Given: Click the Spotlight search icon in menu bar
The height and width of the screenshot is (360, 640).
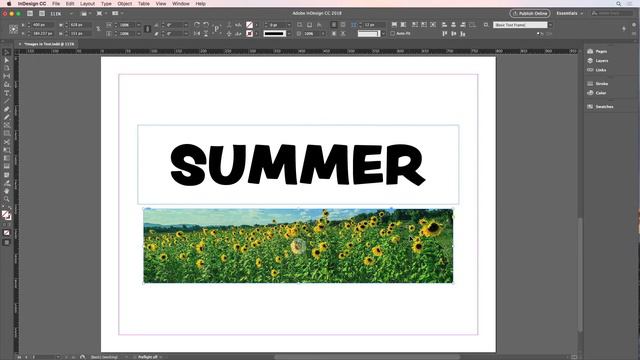Looking at the screenshot, I should pos(618,4).
